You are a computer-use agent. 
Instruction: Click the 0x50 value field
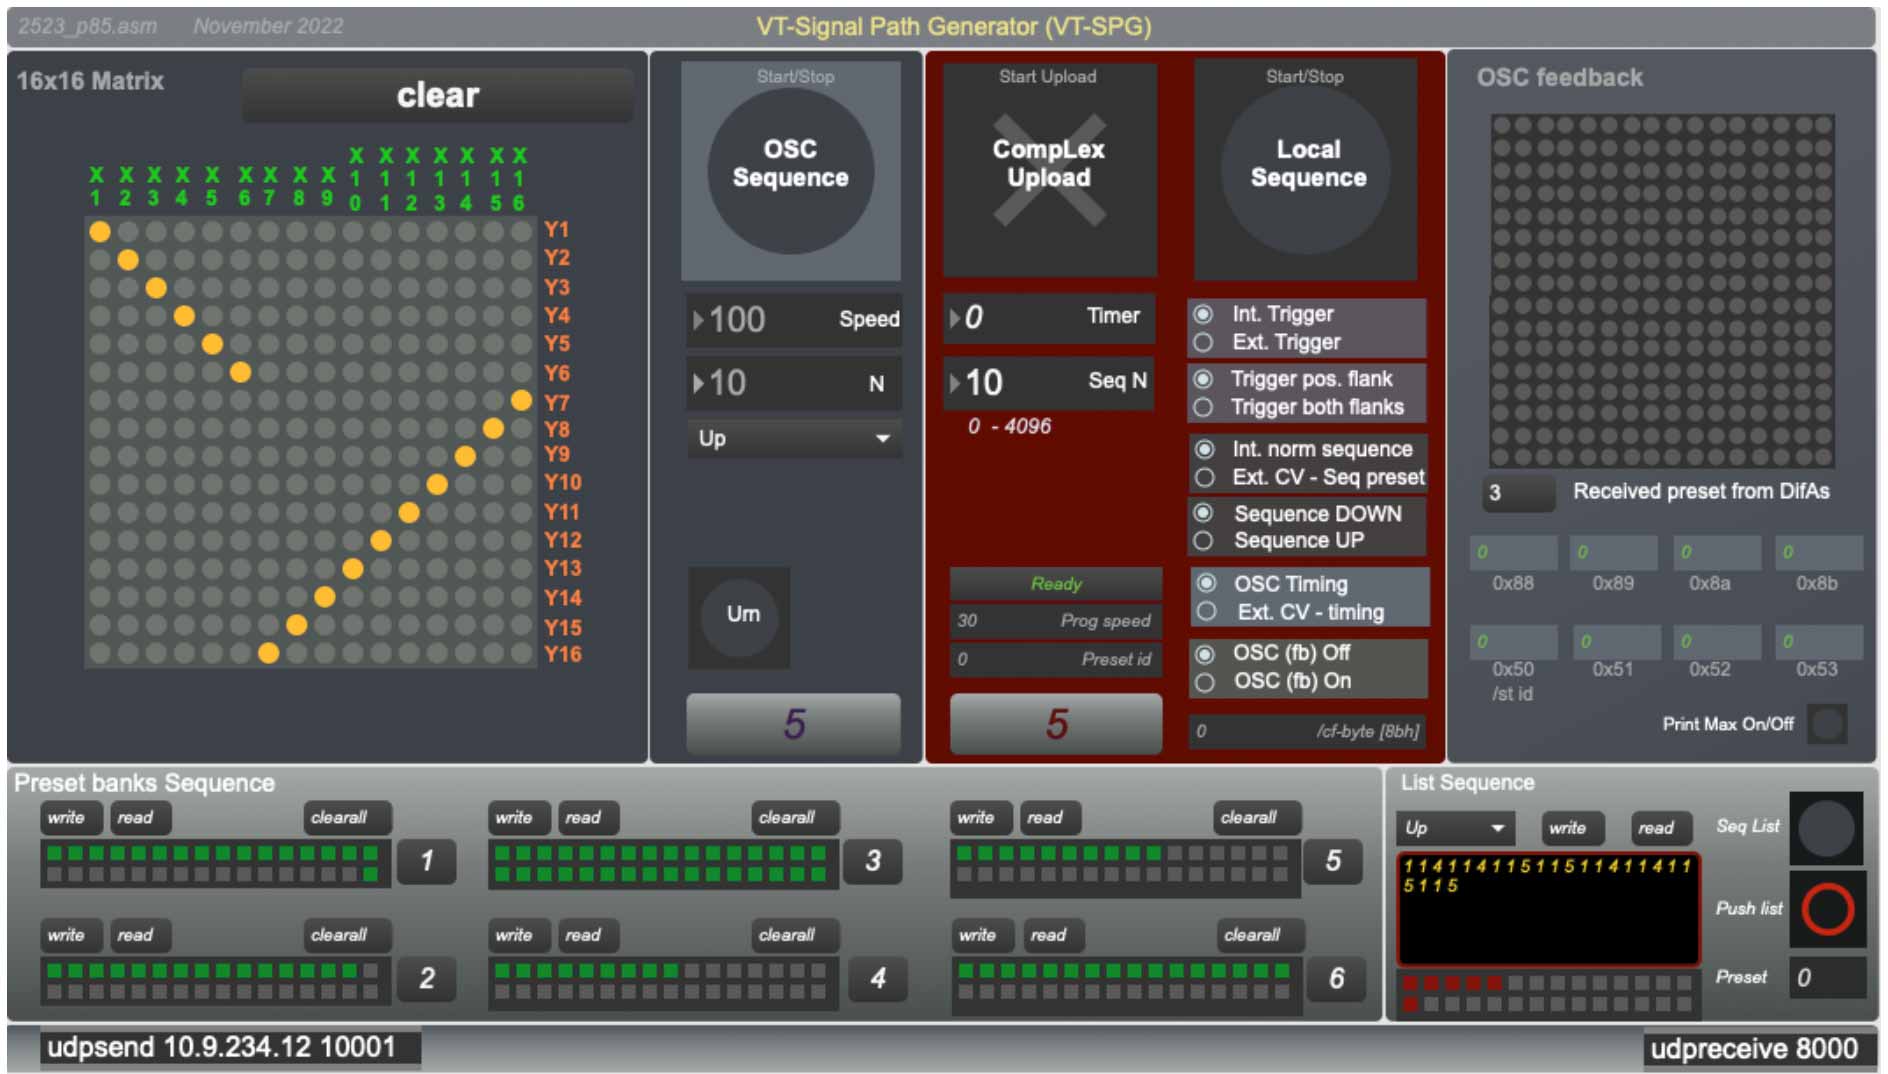pyautogui.click(x=1513, y=641)
